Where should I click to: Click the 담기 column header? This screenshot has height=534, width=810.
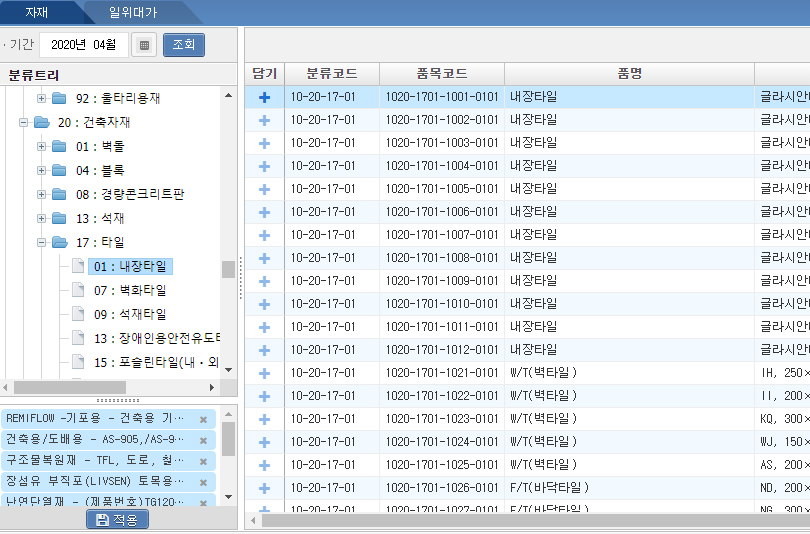264,74
